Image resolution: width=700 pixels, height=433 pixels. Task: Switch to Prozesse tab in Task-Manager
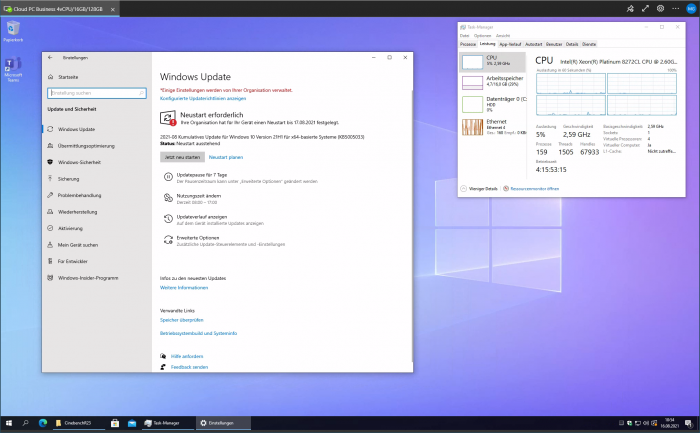(468, 44)
